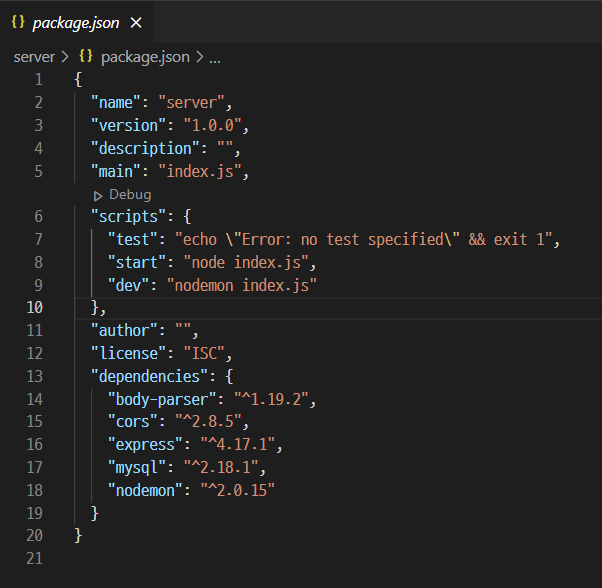Click "nodemon index.js" value
Viewport: 602px width, 588px height.
(x=242, y=285)
